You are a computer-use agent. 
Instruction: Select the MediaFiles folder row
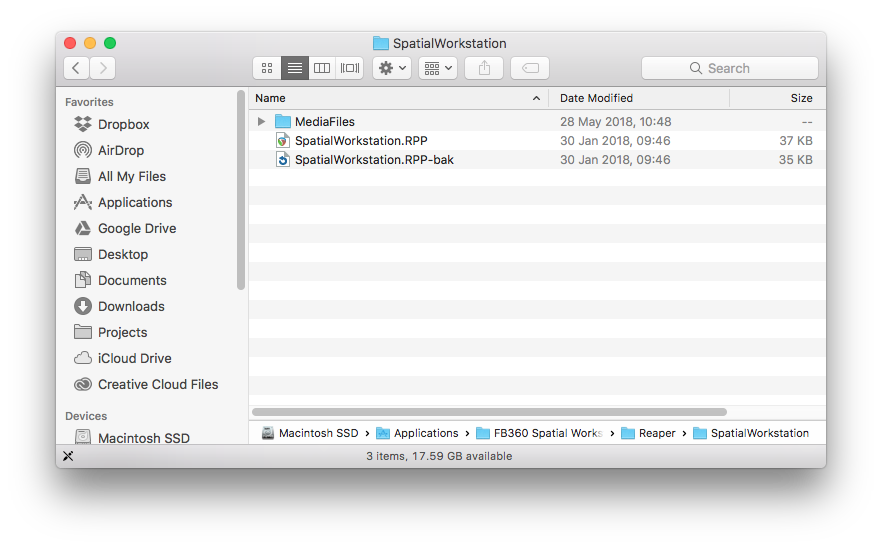pos(537,122)
